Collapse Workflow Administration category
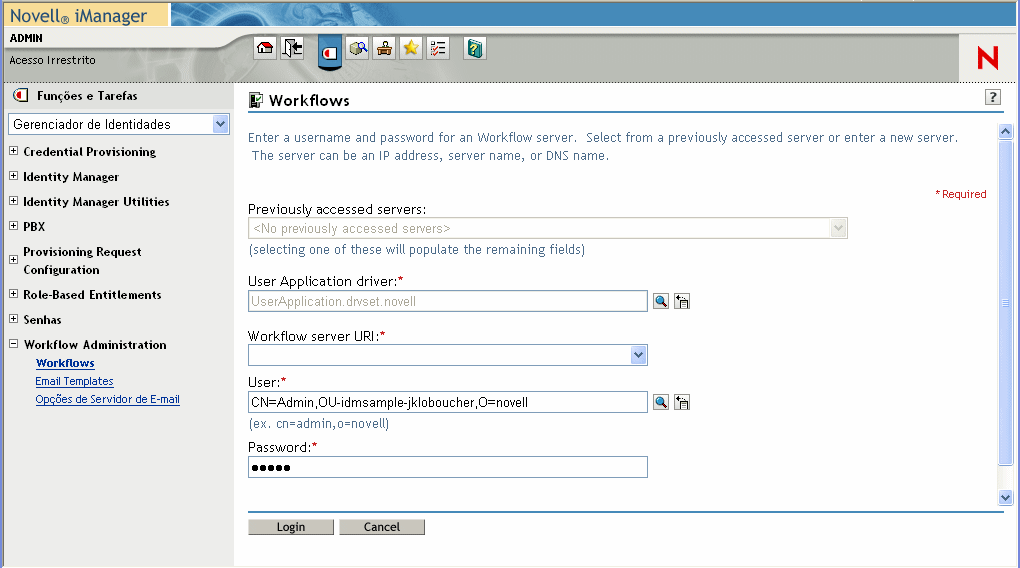This screenshot has height=568, width=1020. pyautogui.click(x=13, y=344)
